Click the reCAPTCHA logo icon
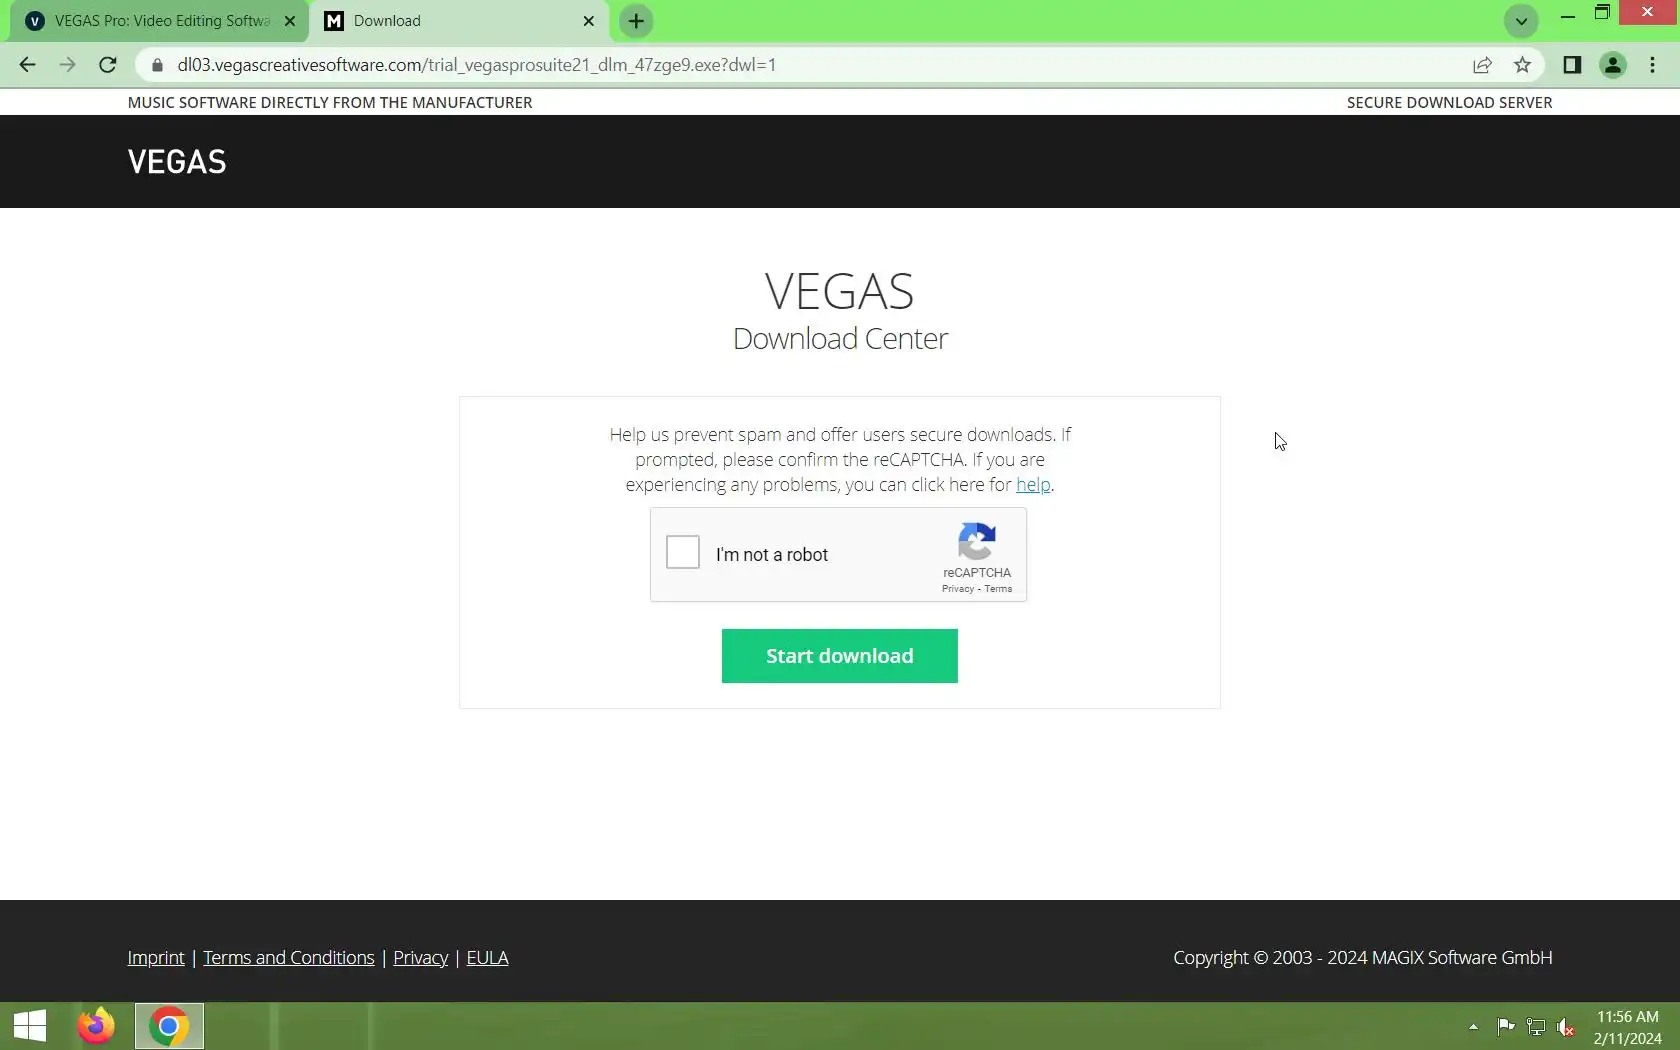 (976, 541)
